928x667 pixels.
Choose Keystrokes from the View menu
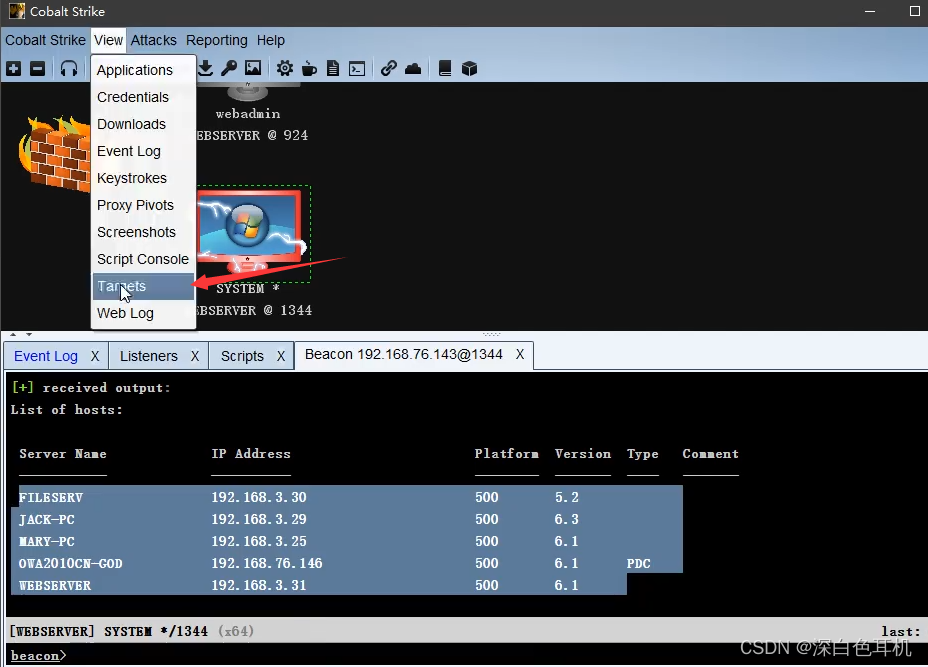pyautogui.click(x=143, y=178)
